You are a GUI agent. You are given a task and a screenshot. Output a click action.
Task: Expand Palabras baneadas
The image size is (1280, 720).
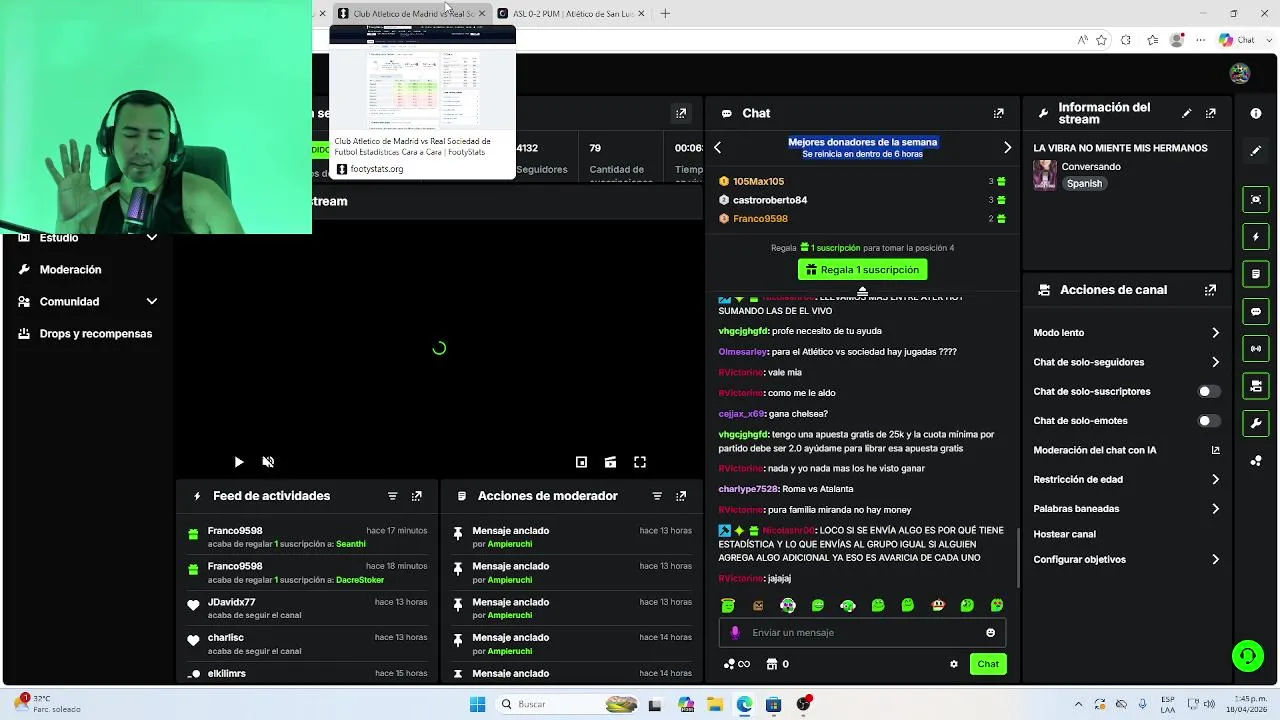(1127, 509)
